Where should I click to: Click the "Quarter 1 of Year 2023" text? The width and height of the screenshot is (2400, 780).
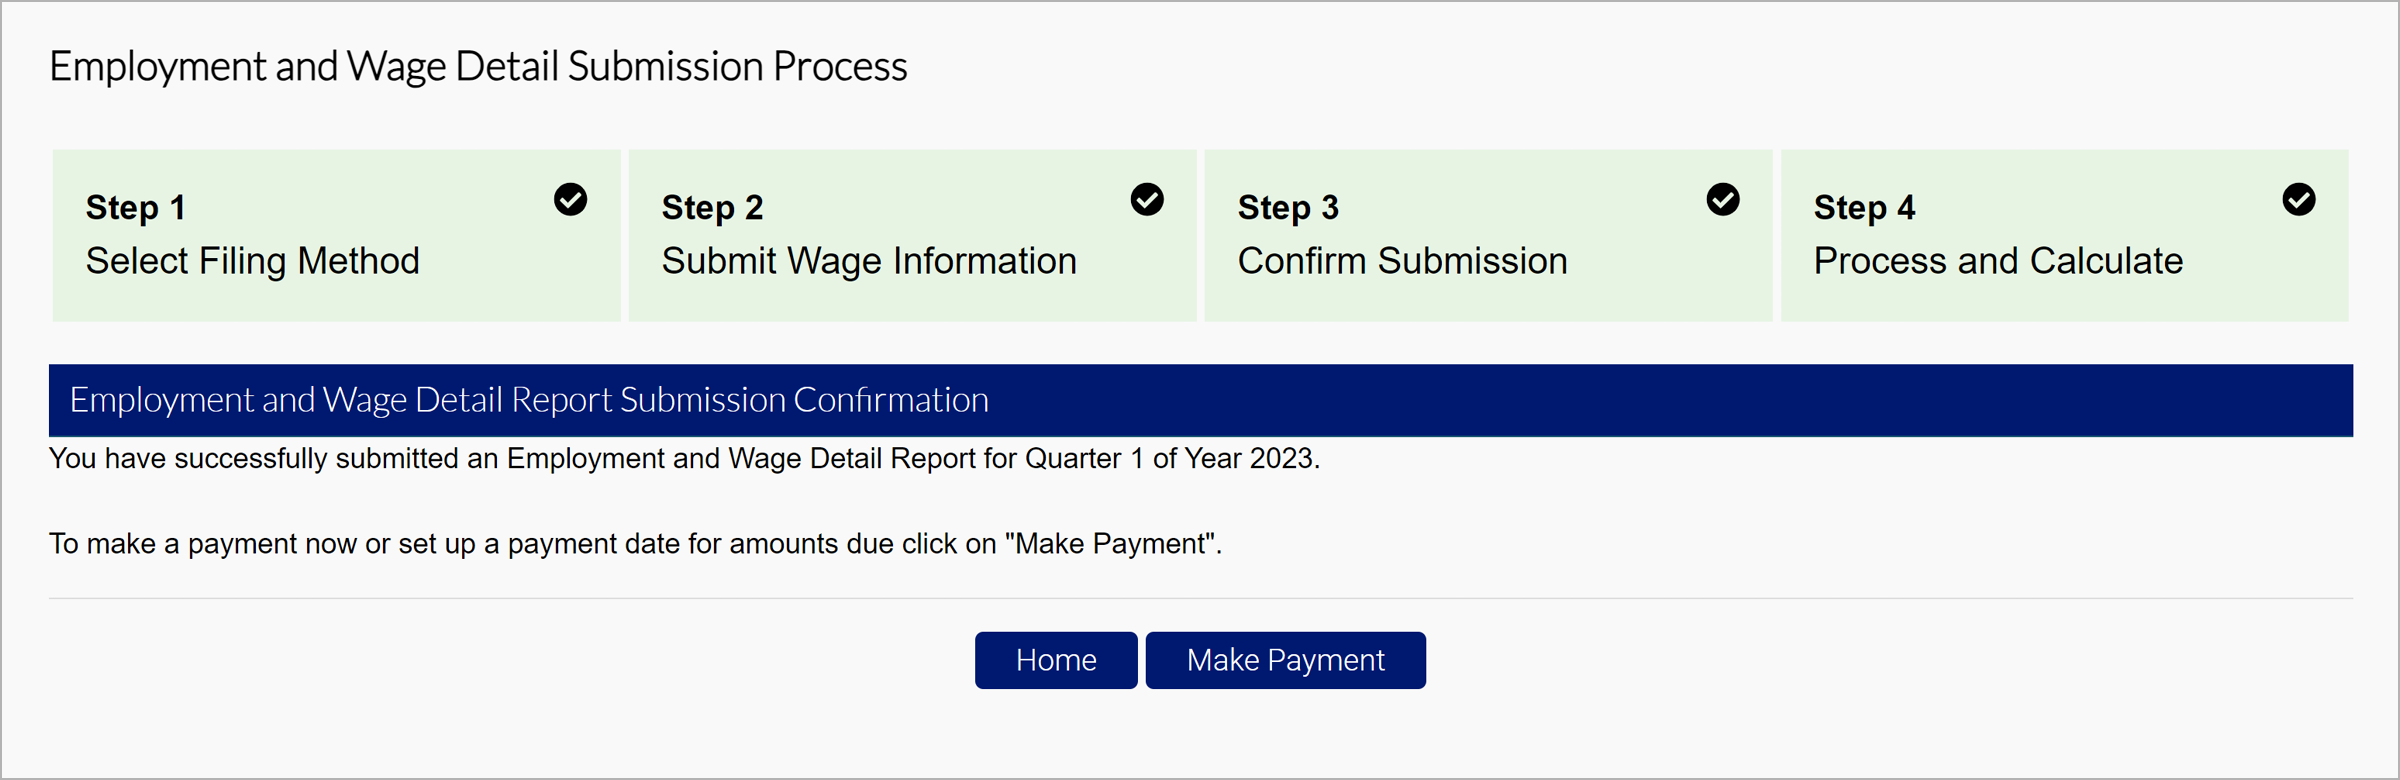pos(1170,459)
